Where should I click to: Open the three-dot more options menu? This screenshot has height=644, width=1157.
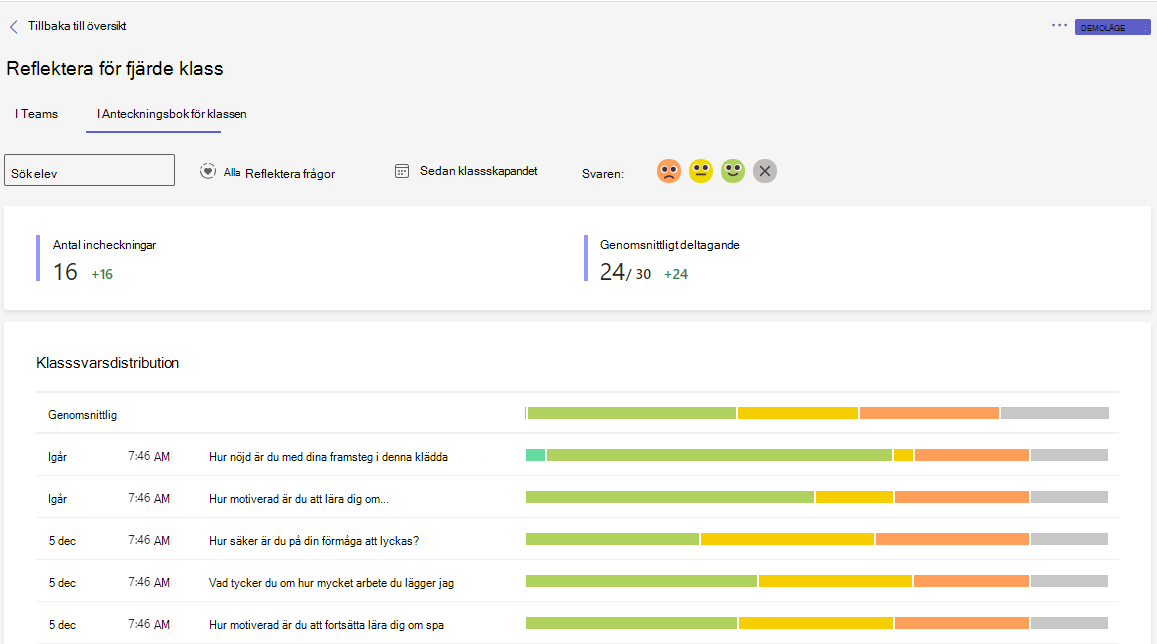pos(1059,25)
